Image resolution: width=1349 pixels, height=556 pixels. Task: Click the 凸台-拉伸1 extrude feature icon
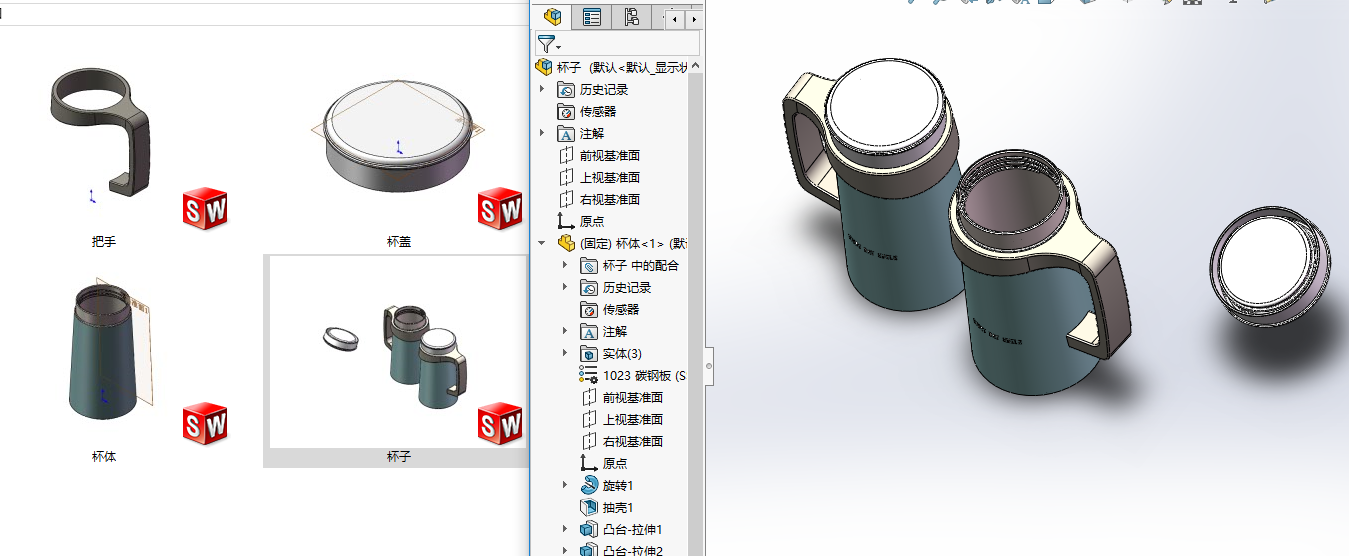tap(589, 529)
